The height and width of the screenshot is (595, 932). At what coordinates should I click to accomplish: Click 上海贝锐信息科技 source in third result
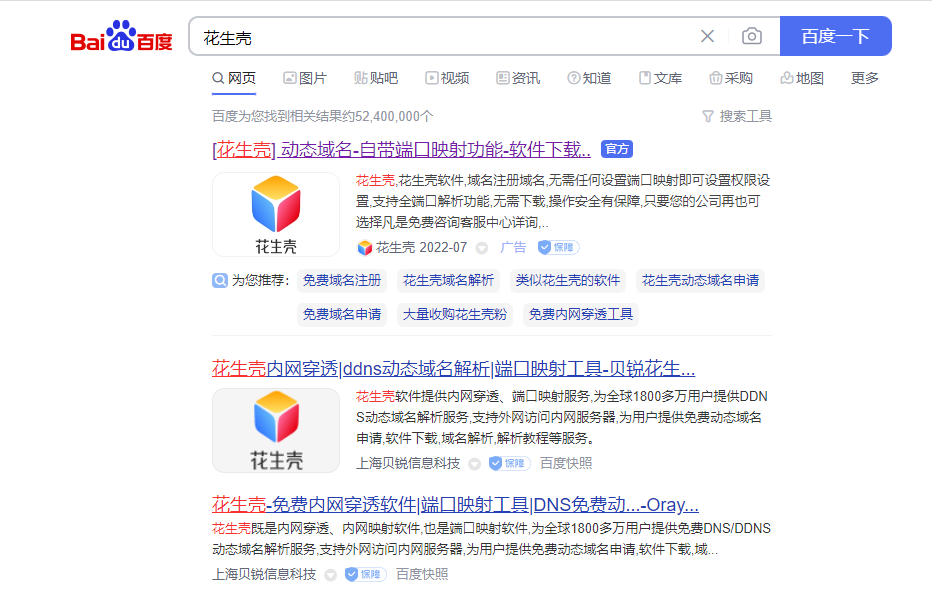coord(265,574)
